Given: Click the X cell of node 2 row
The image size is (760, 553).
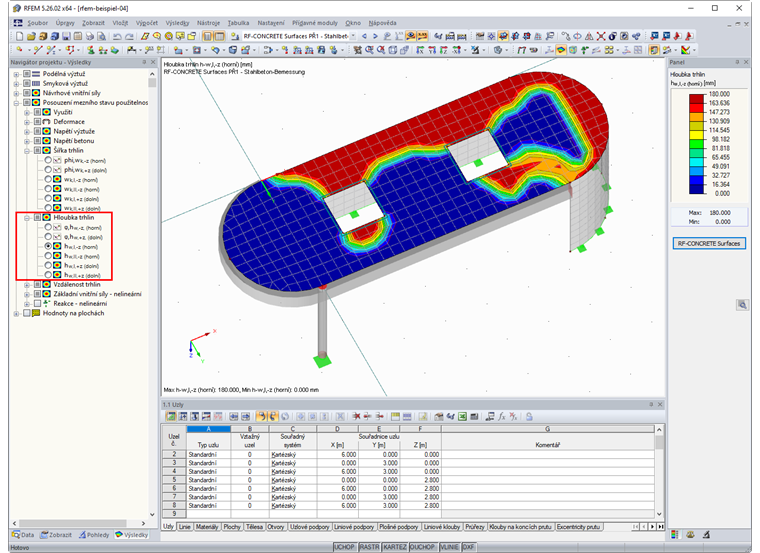Looking at the screenshot, I should coord(337,455).
